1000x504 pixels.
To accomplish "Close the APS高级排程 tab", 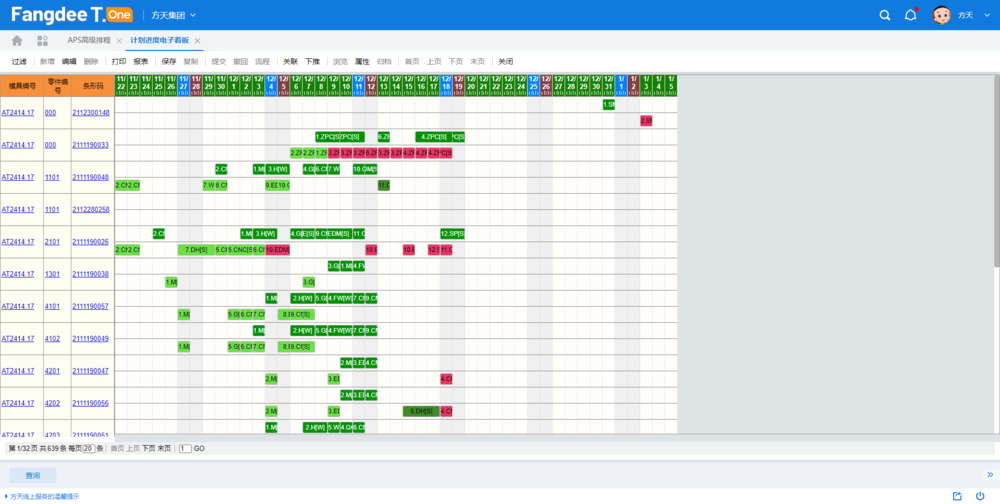I will point(119,41).
